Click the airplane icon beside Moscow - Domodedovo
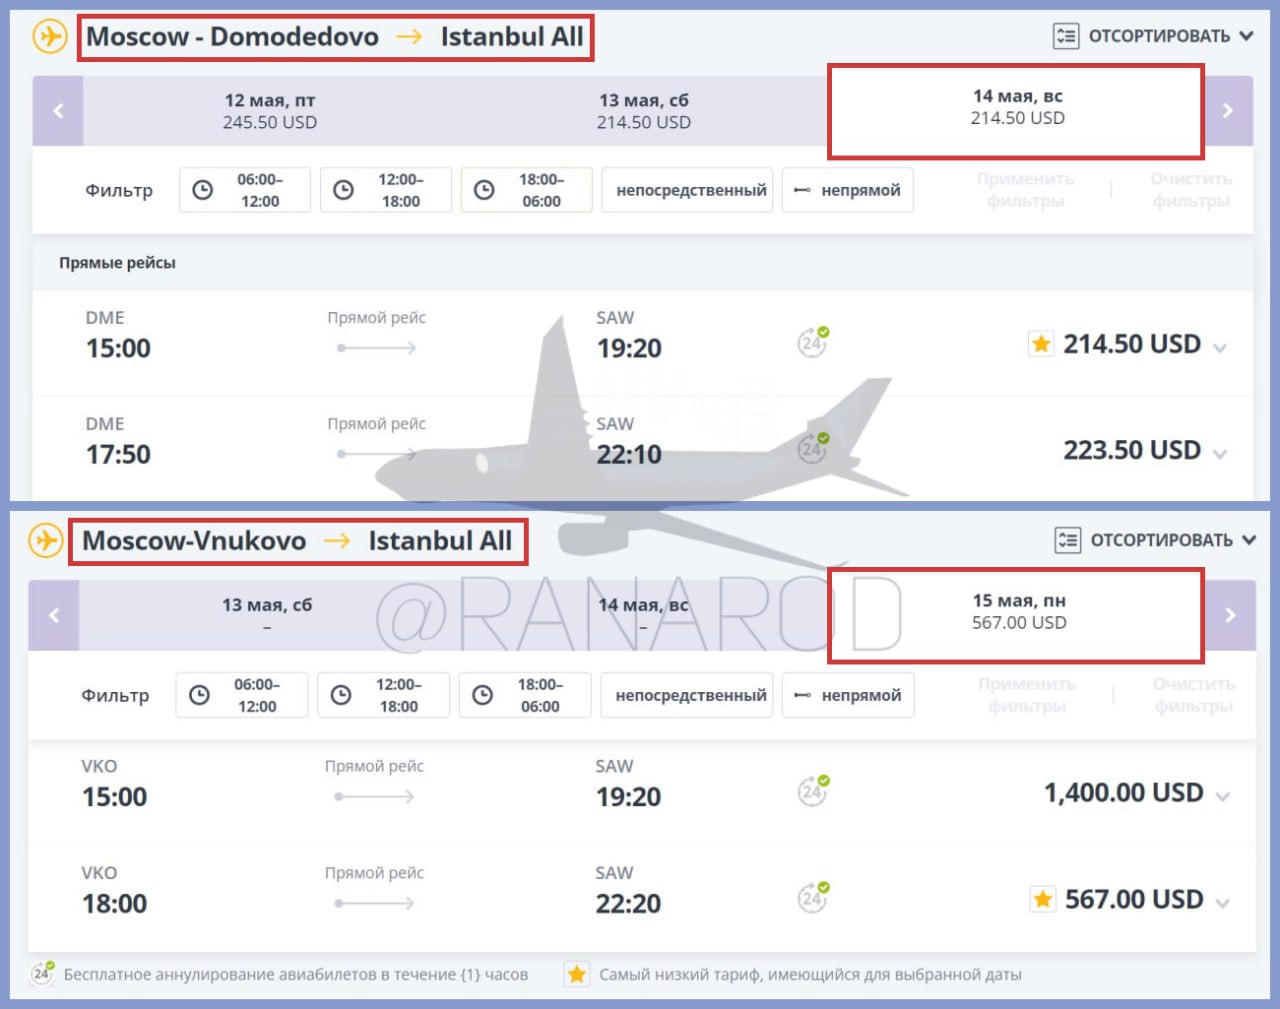Image resolution: width=1280 pixels, height=1009 pixels. click(x=49, y=36)
